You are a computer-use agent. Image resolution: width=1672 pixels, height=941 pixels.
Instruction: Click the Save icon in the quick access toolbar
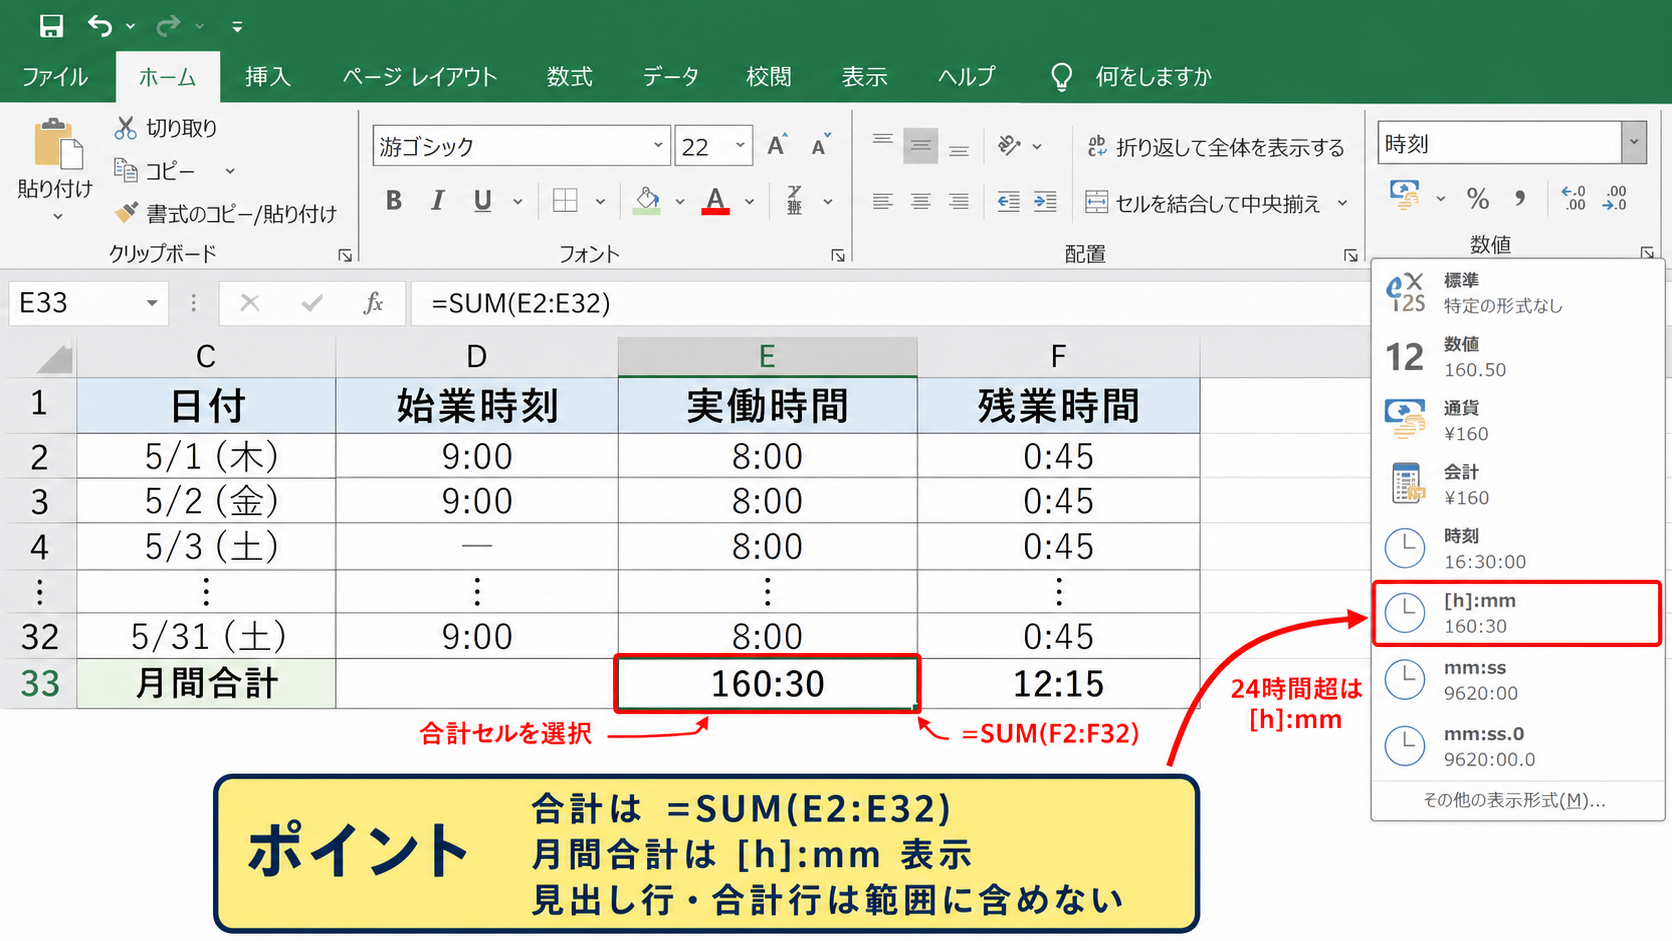(51, 26)
